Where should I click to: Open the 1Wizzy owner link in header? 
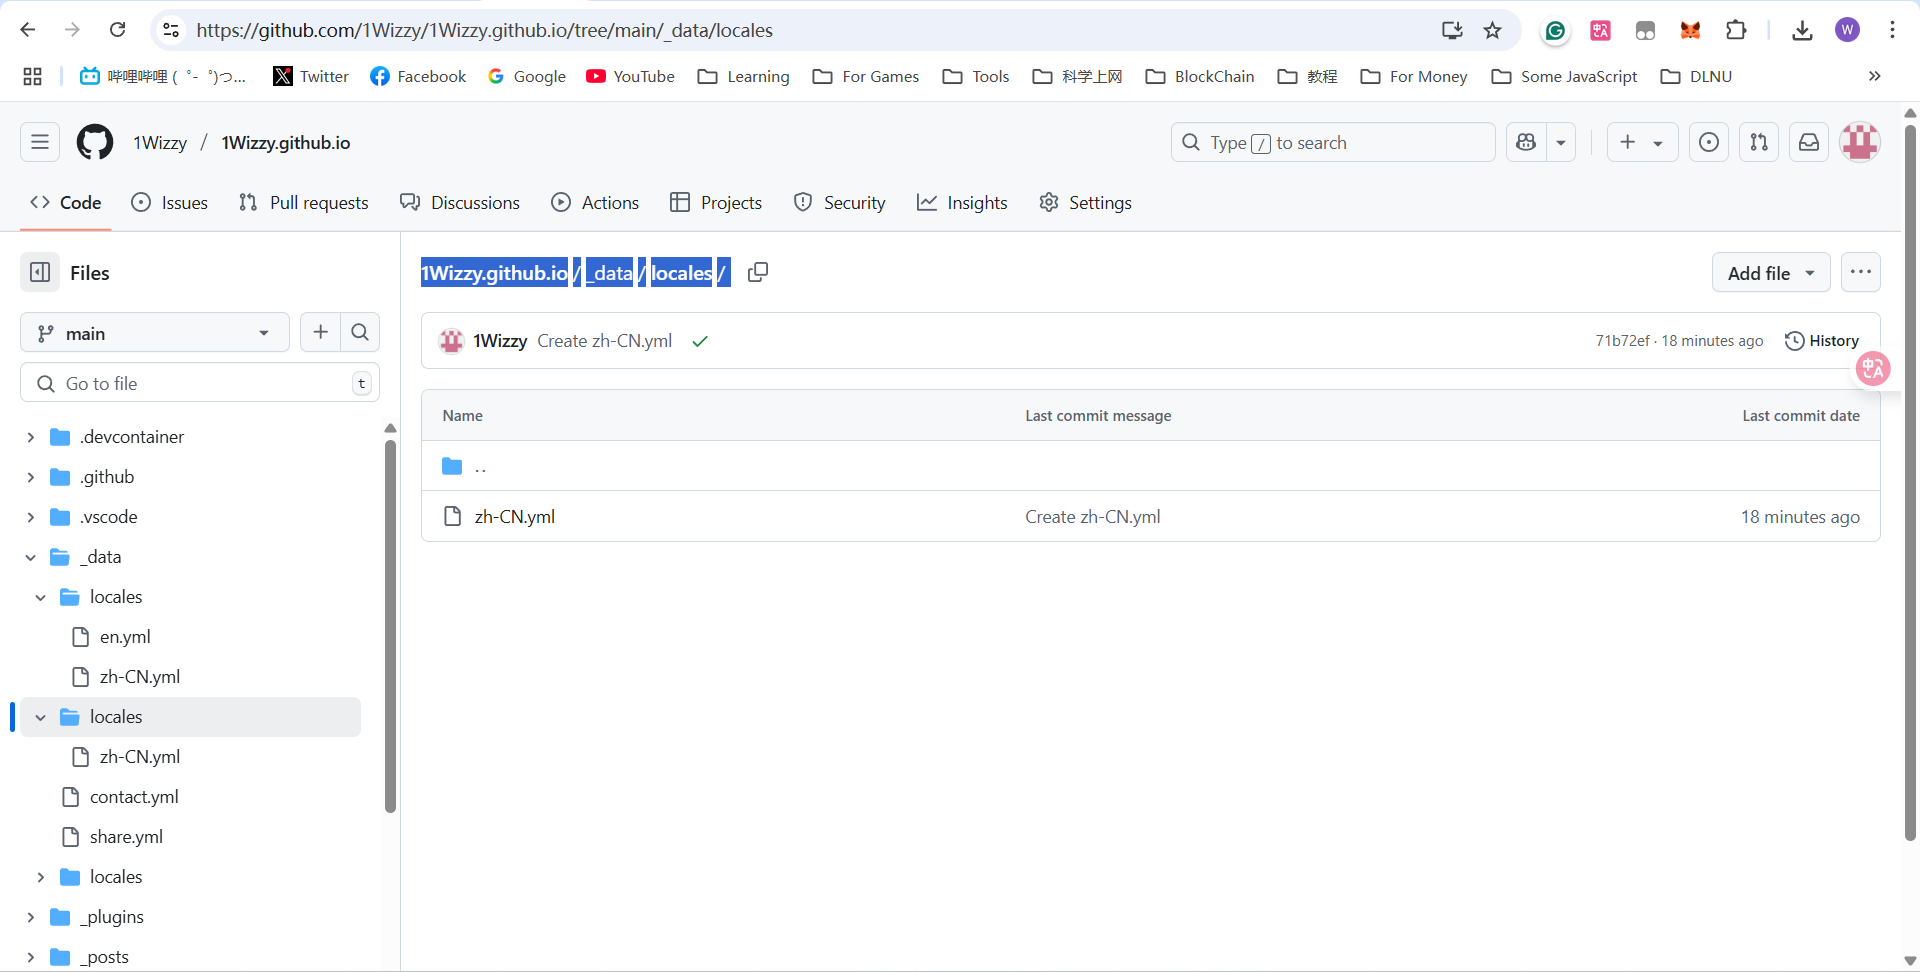160,142
